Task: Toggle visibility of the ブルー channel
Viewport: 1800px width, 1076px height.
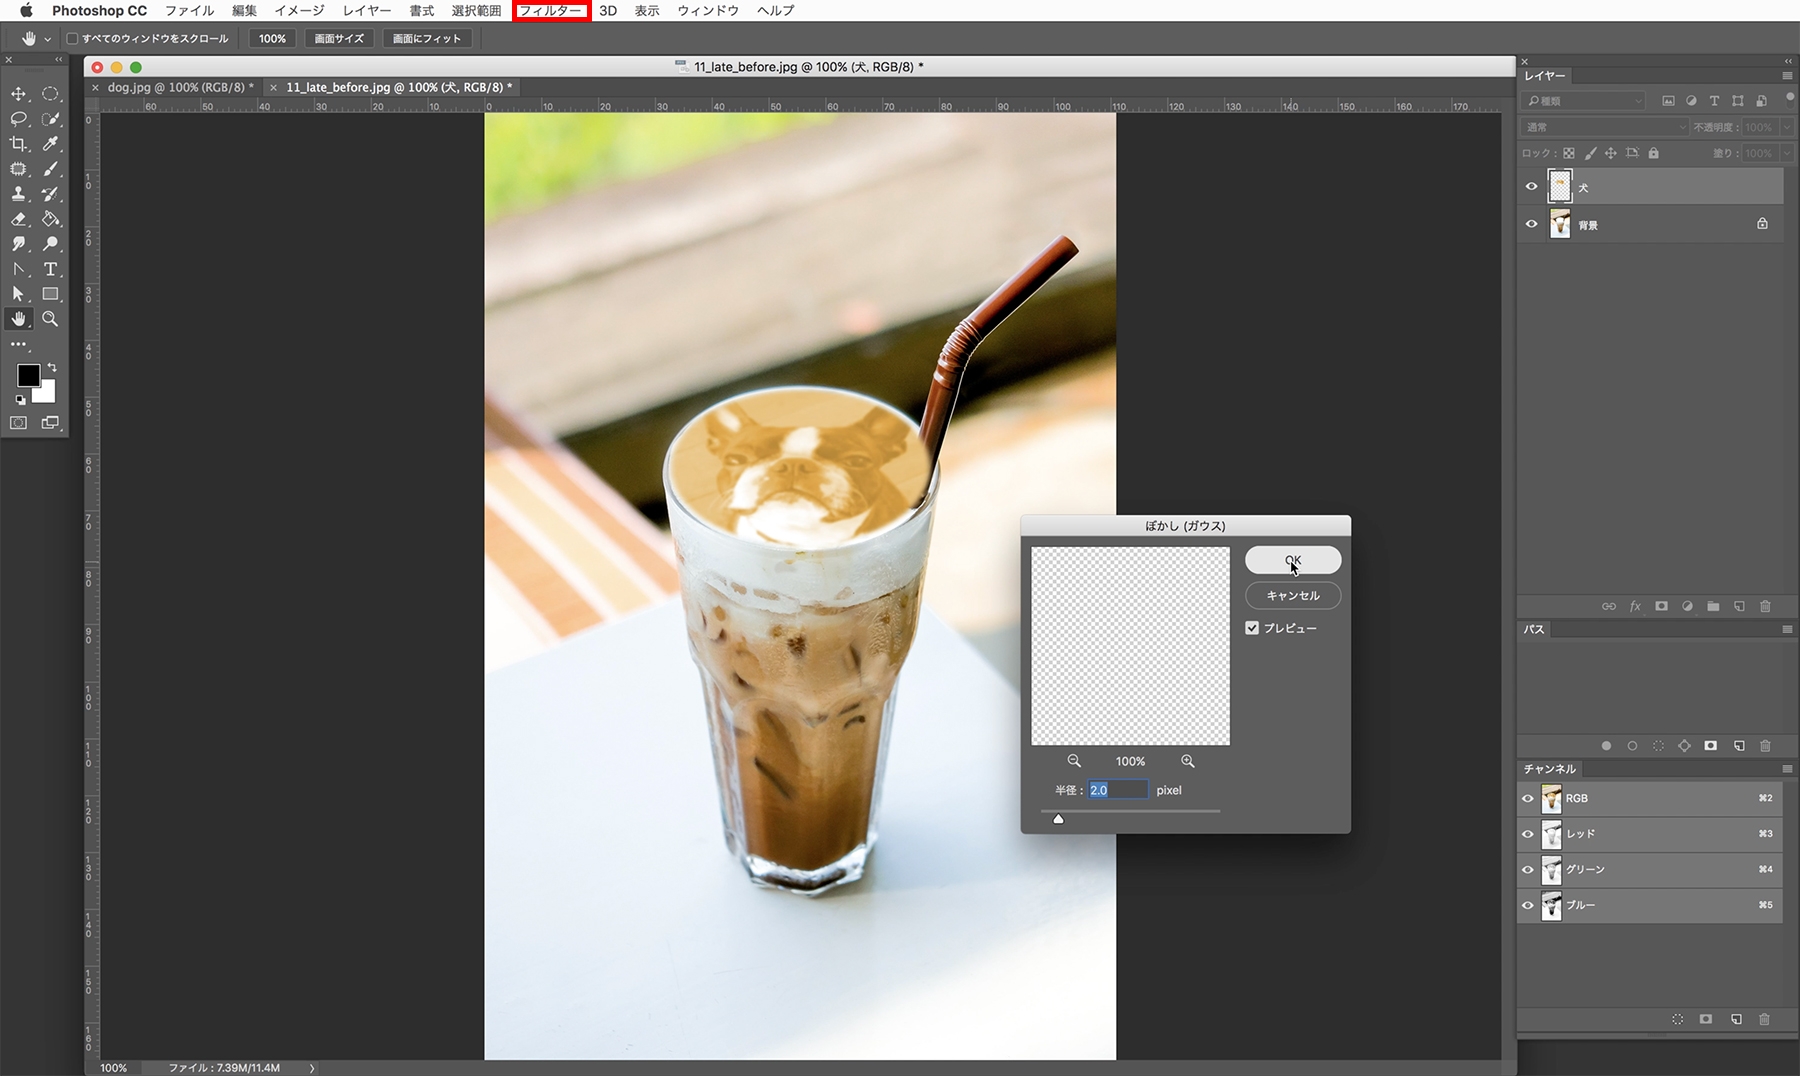Action: tap(1528, 906)
